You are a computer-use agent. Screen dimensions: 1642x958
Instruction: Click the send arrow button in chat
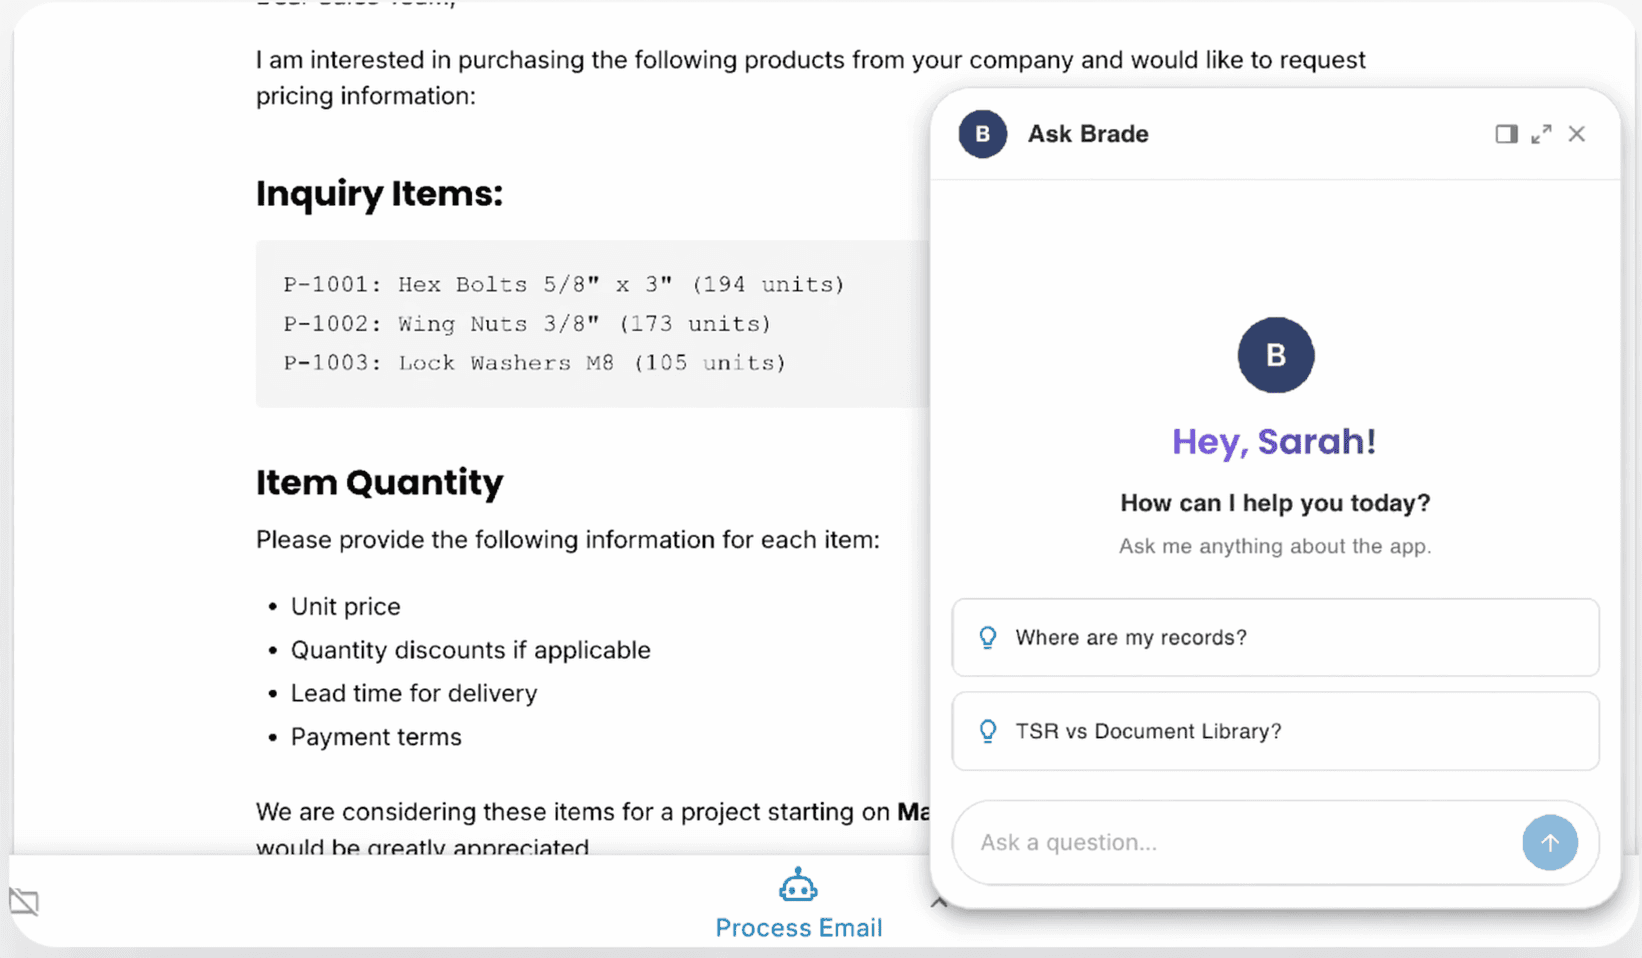coord(1550,843)
